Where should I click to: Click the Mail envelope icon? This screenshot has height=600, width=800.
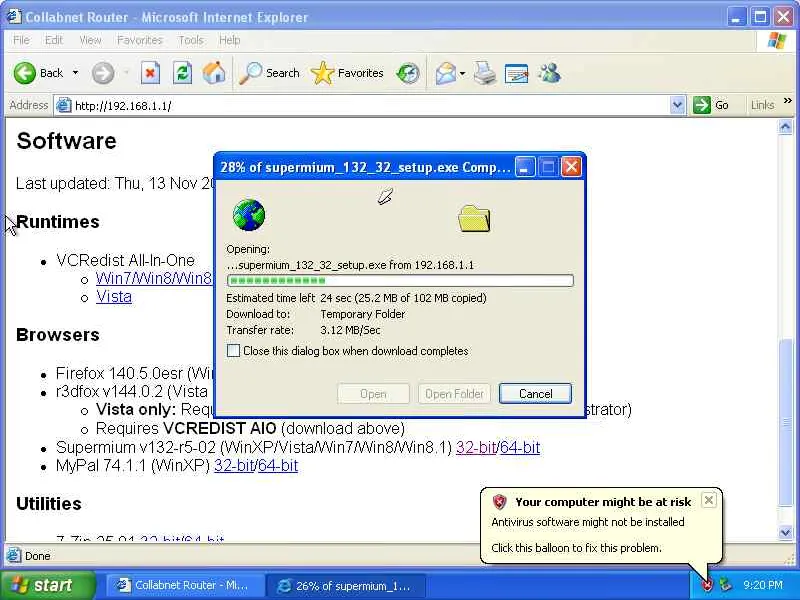(x=446, y=73)
